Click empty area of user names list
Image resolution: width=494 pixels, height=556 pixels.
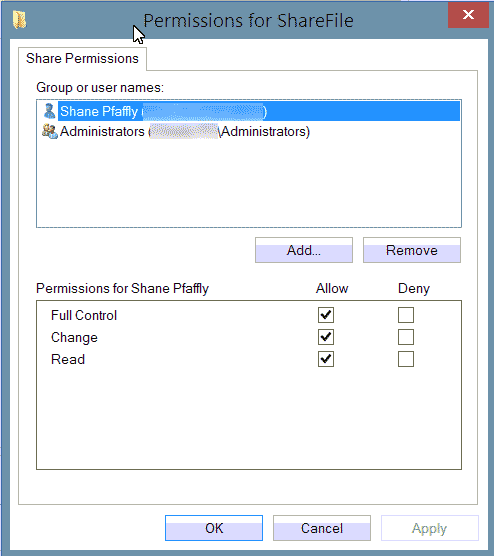[248, 184]
